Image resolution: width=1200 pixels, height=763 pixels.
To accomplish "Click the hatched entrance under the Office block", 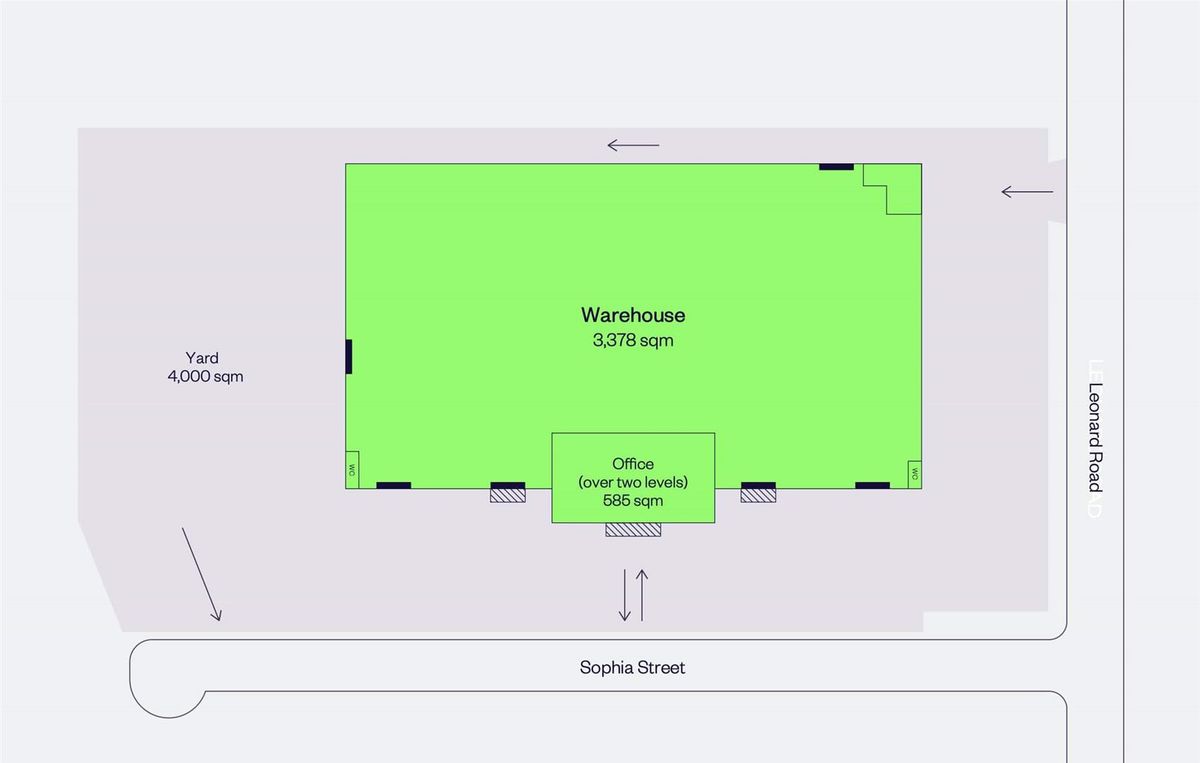I will coord(633,530).
